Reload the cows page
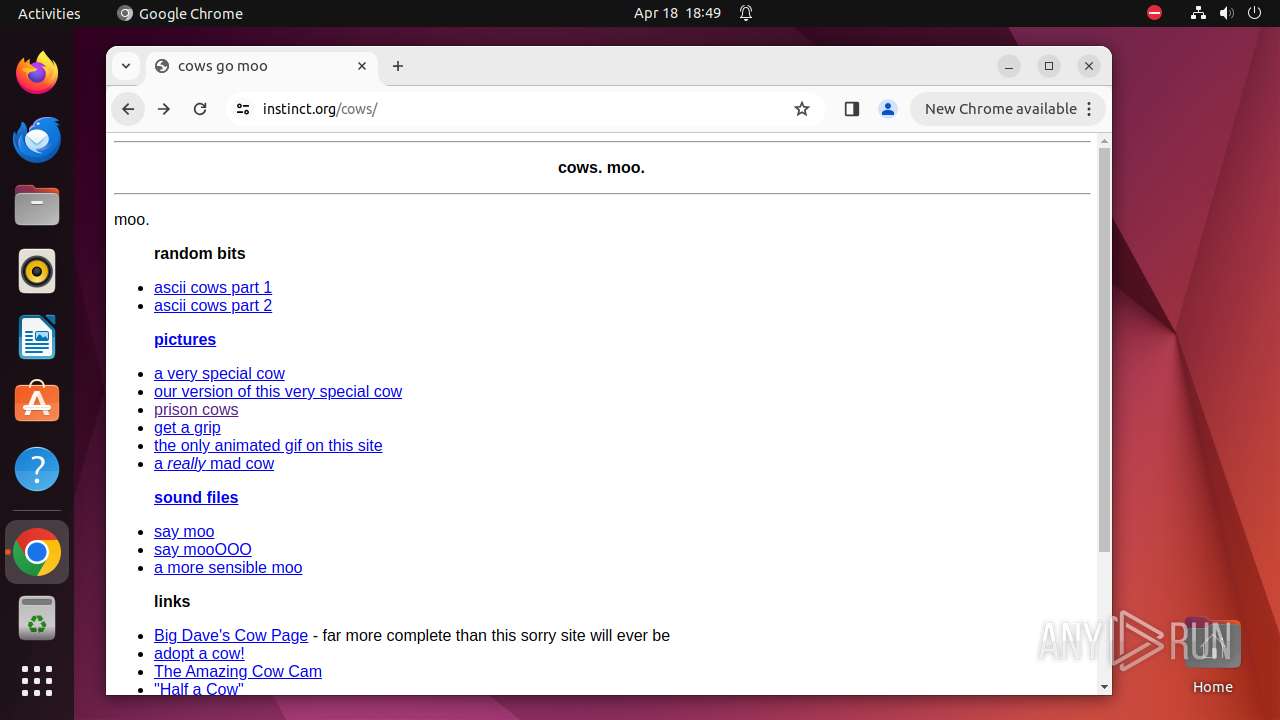This screenshot has height=720, width=1280. [200, 109]
